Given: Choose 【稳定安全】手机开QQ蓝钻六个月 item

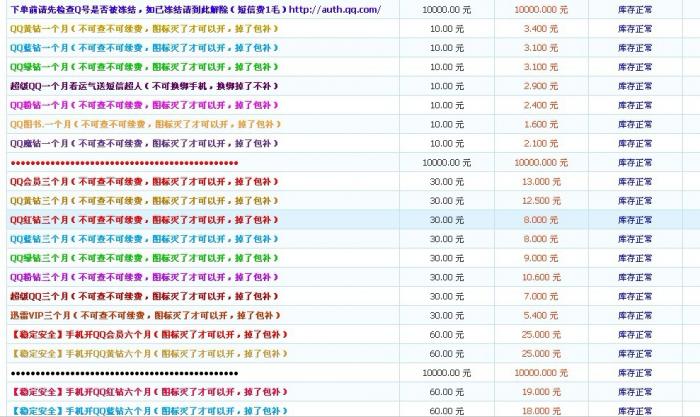Looking at the screenshot, I should pyautogui.click(x=149, y=411).
